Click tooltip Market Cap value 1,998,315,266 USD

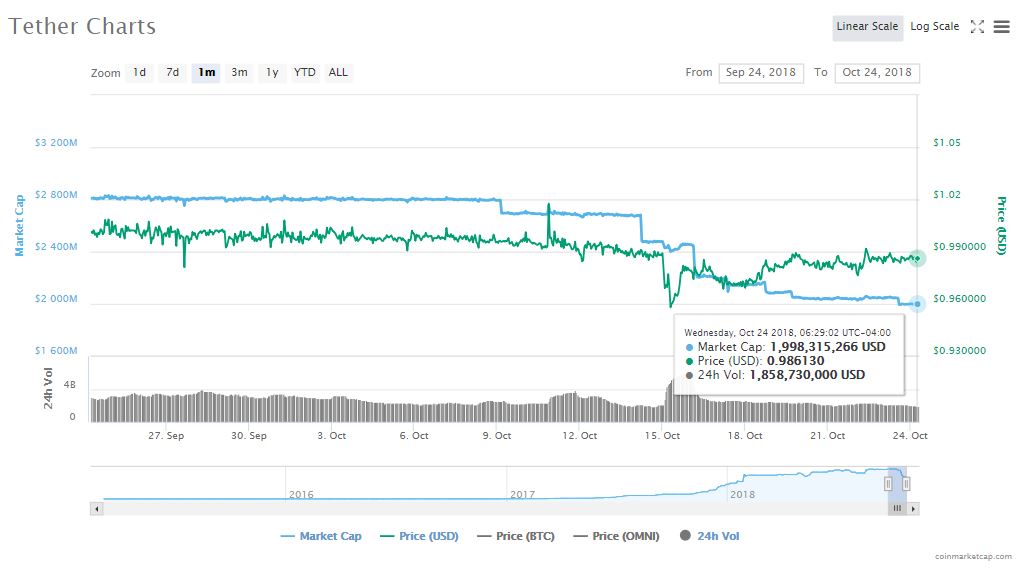coord(828,347)
